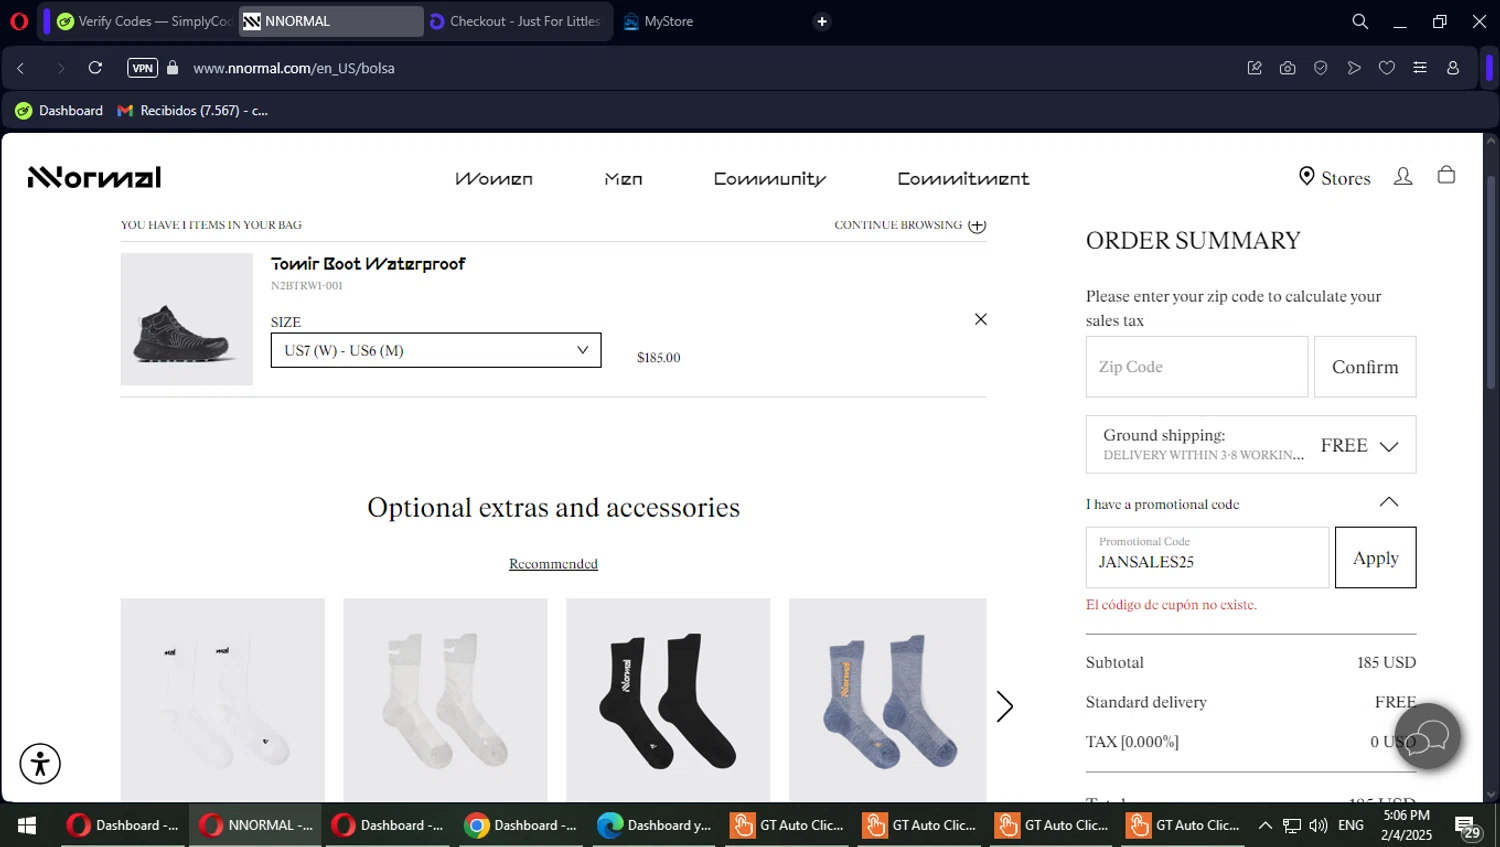Click the ad blocker shield icon
The width and height of the screenshot is (1500, 847).
1320,68
